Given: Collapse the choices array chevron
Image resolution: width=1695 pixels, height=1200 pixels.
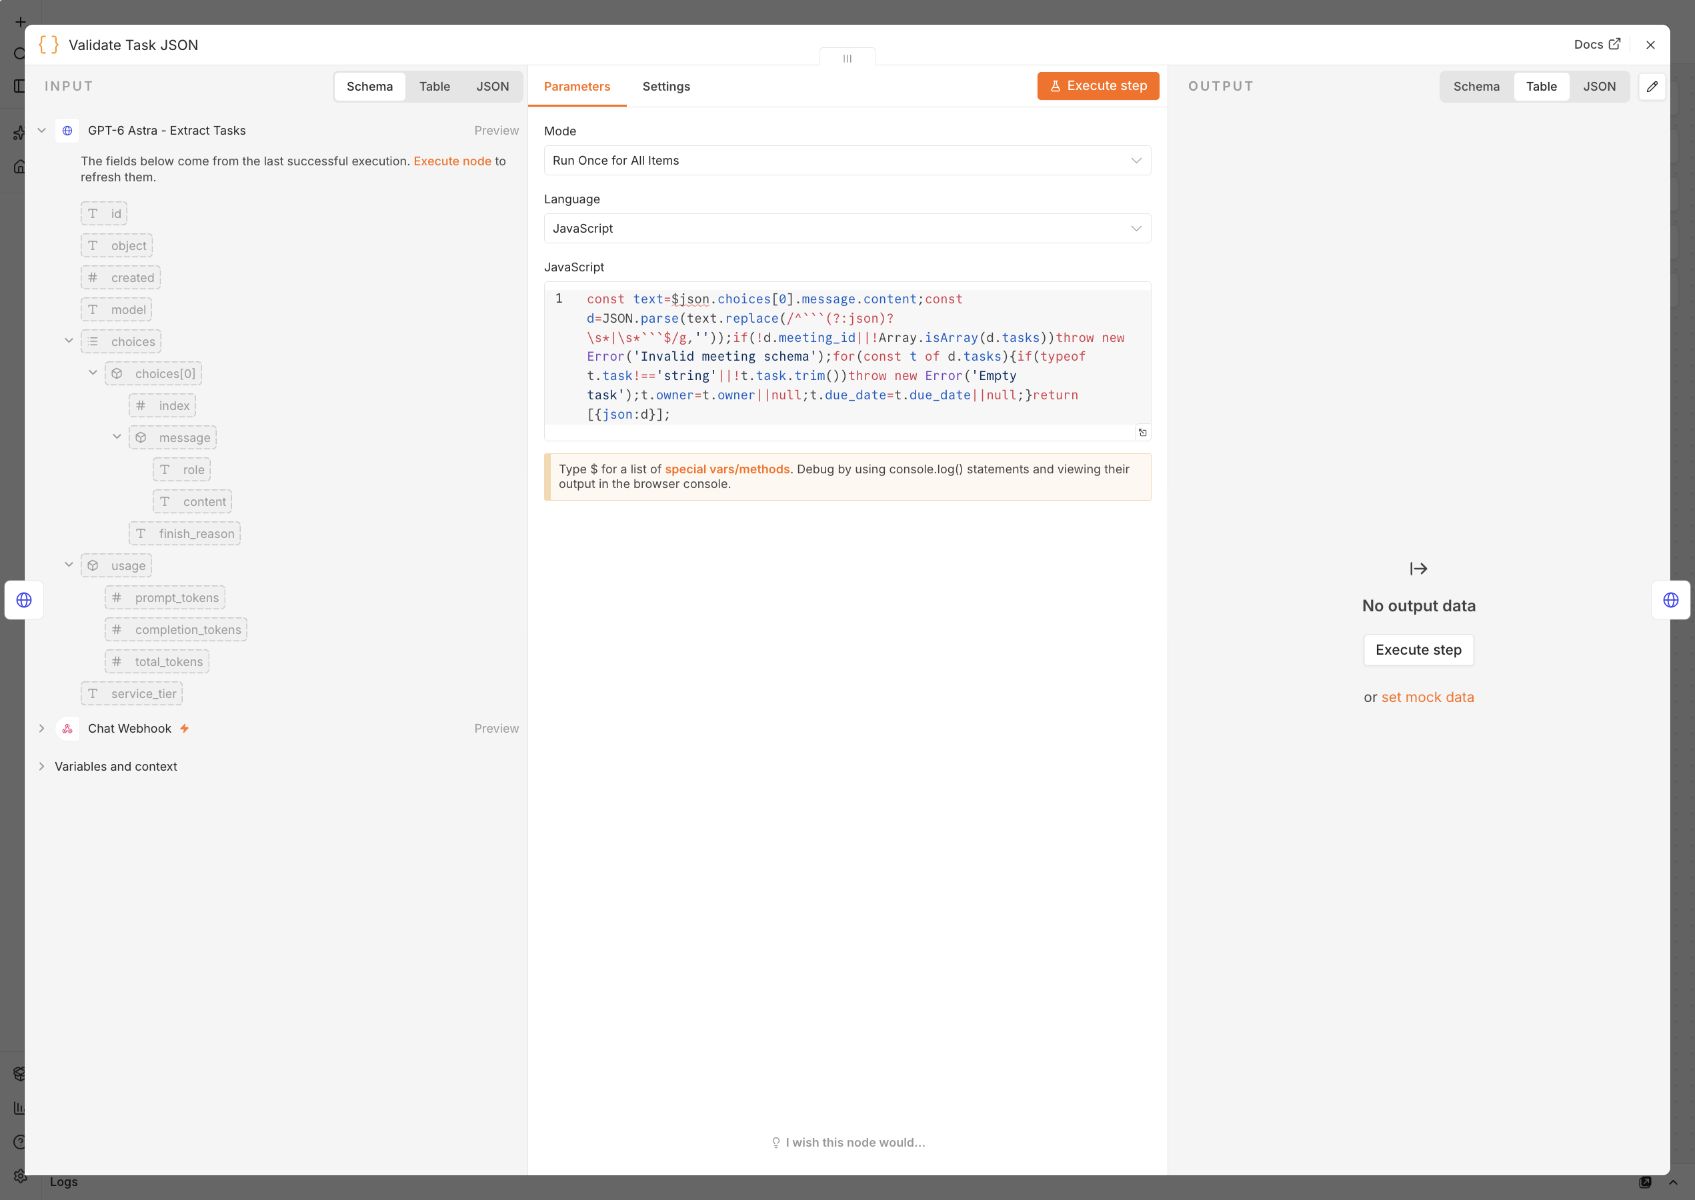Looking at the screenshot, I should 69,341.
